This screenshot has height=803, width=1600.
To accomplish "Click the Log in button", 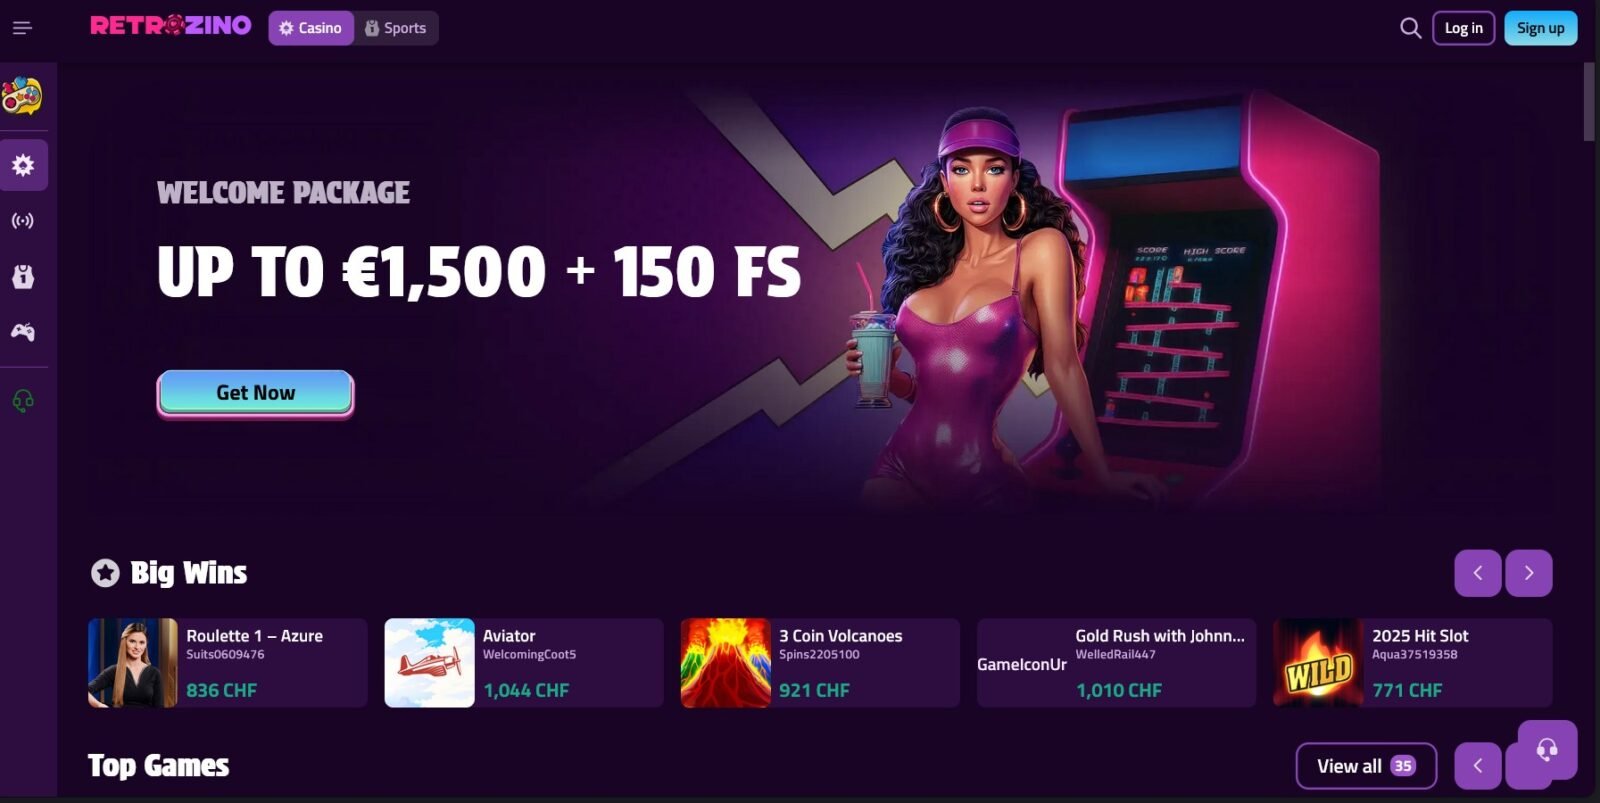I will point(1464,28).
